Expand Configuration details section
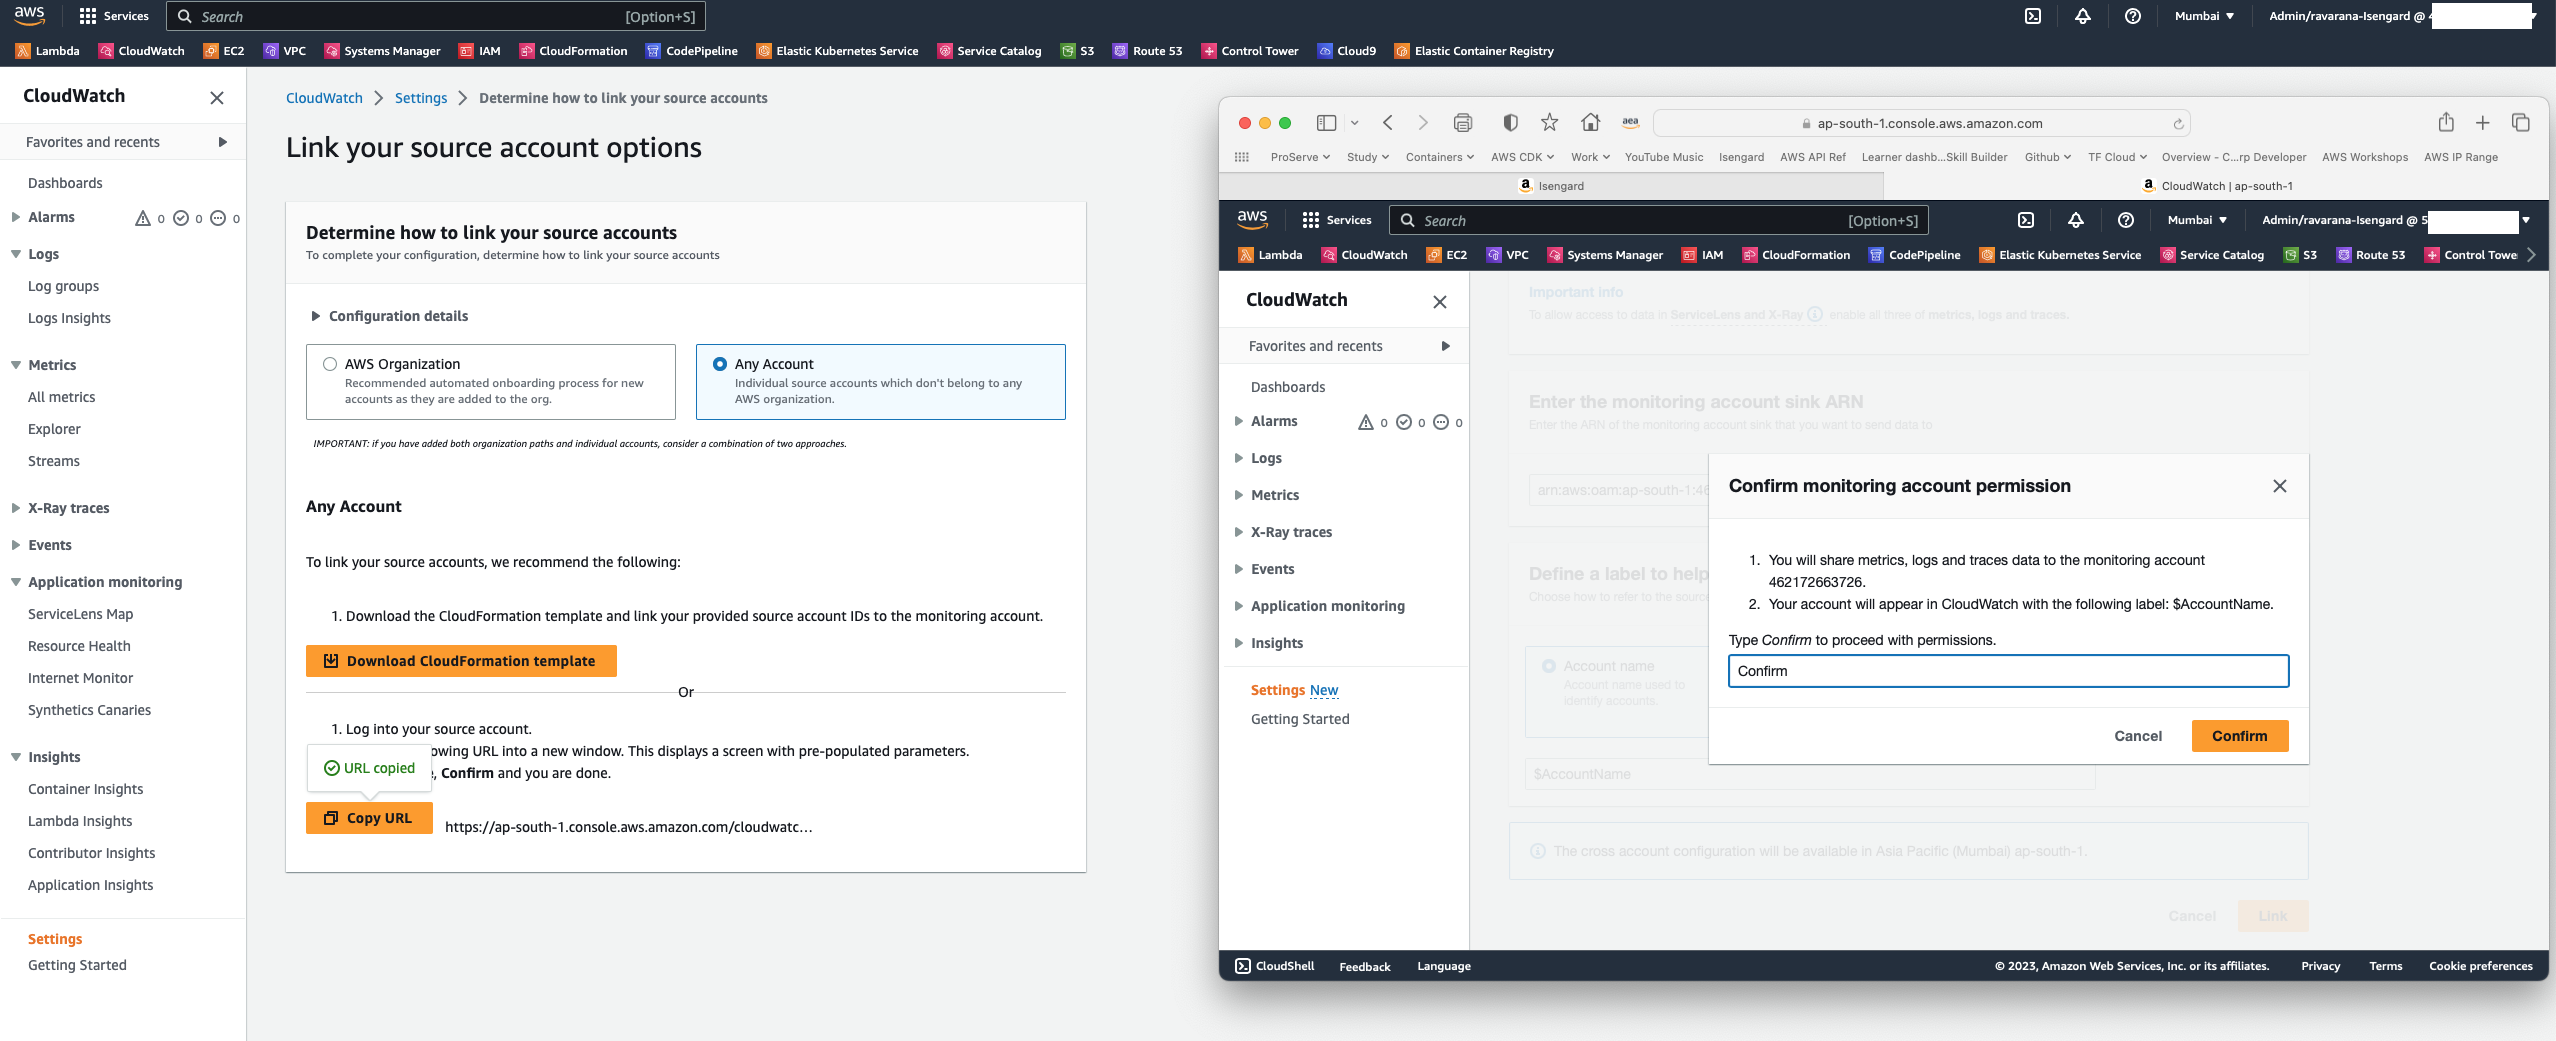Image resolution: width=2556 pixels, height=1041 pixels. 388,316
